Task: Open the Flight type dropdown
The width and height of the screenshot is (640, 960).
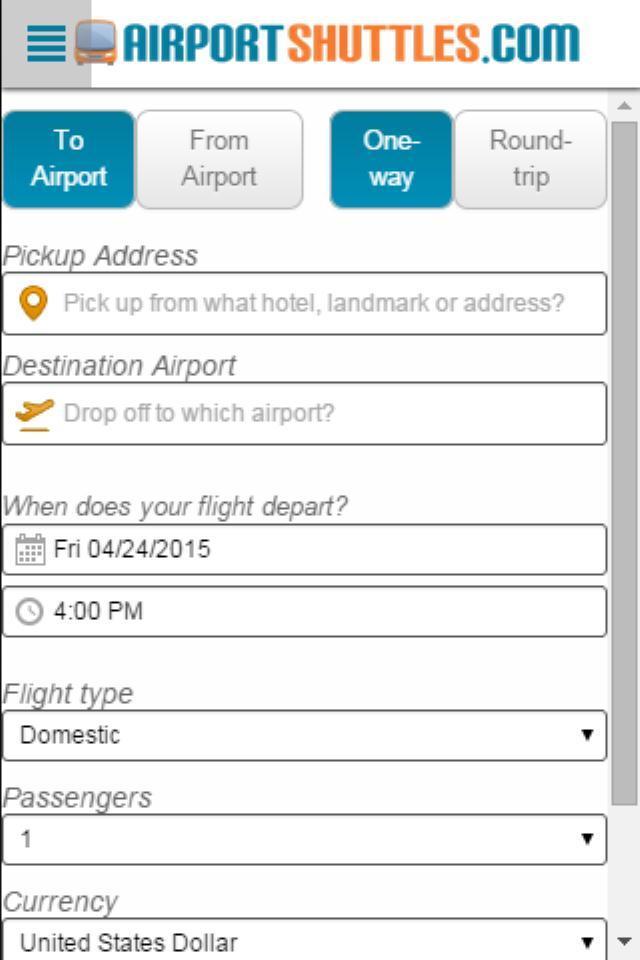Action: pos(305,735)
